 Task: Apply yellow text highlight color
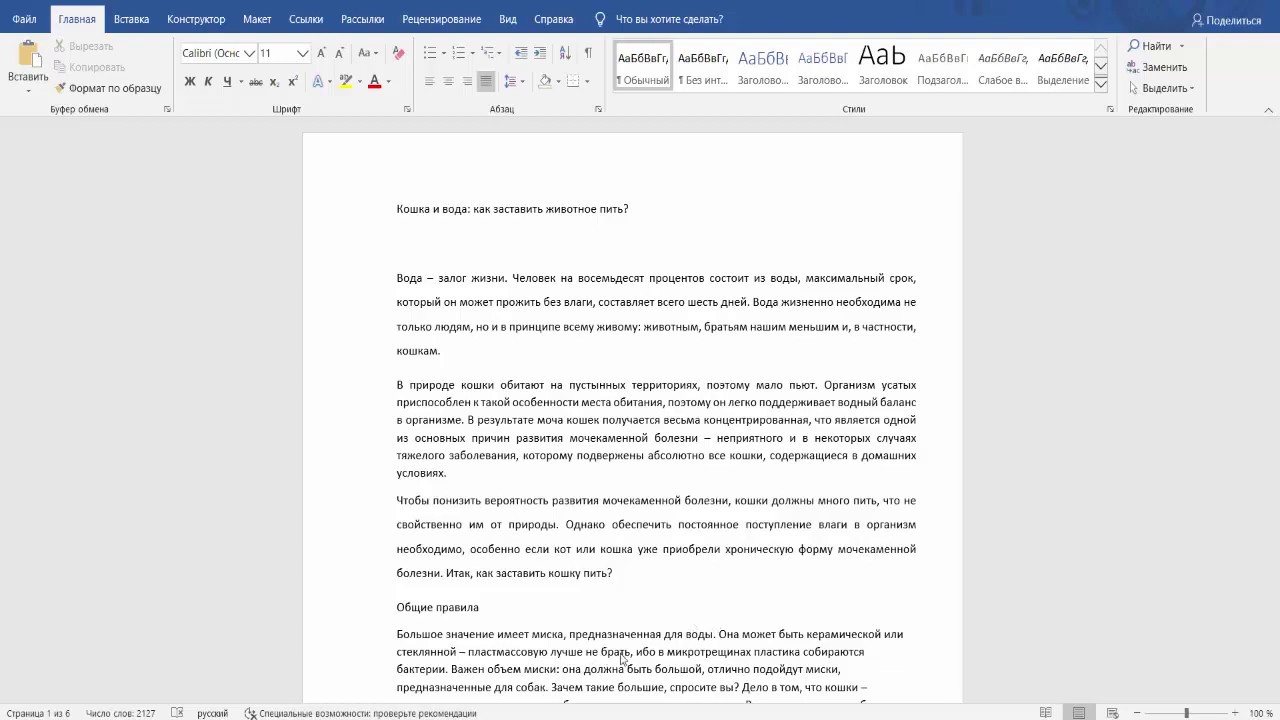pyautogui.click(x=346, y=82)
